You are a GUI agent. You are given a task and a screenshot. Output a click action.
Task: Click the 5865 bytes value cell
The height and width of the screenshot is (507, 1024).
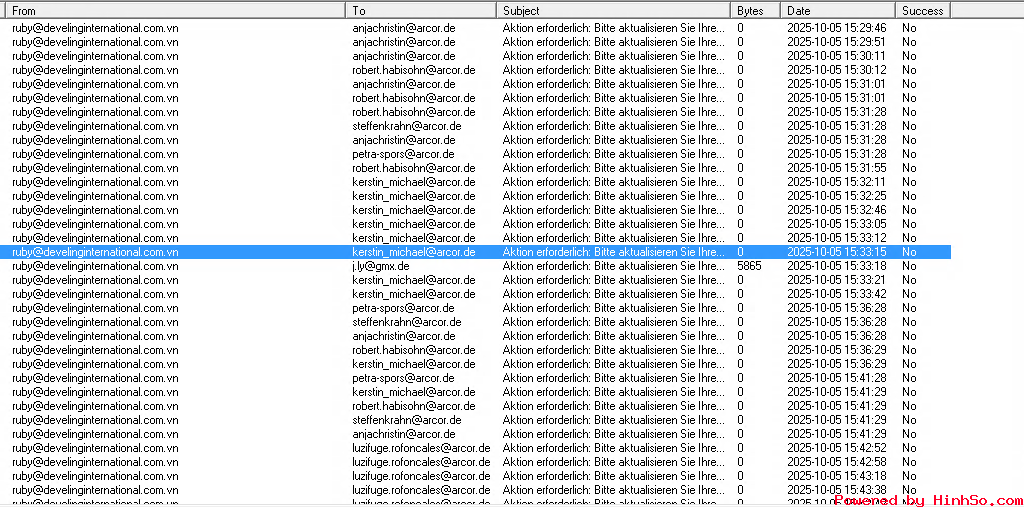[749, 266]
